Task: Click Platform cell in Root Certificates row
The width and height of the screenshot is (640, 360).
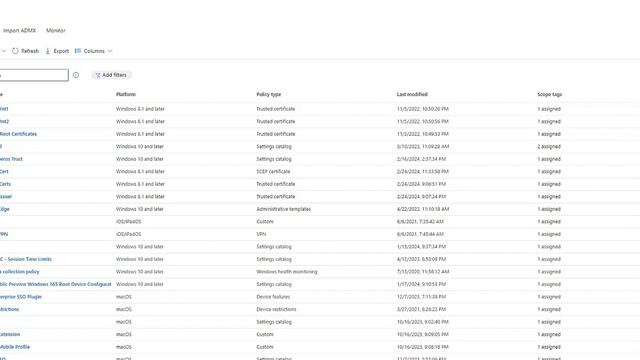Action: coord(140,134)
